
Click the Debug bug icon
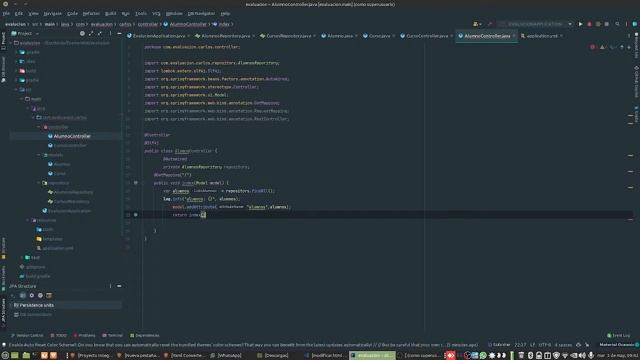[x=589, y=24]
